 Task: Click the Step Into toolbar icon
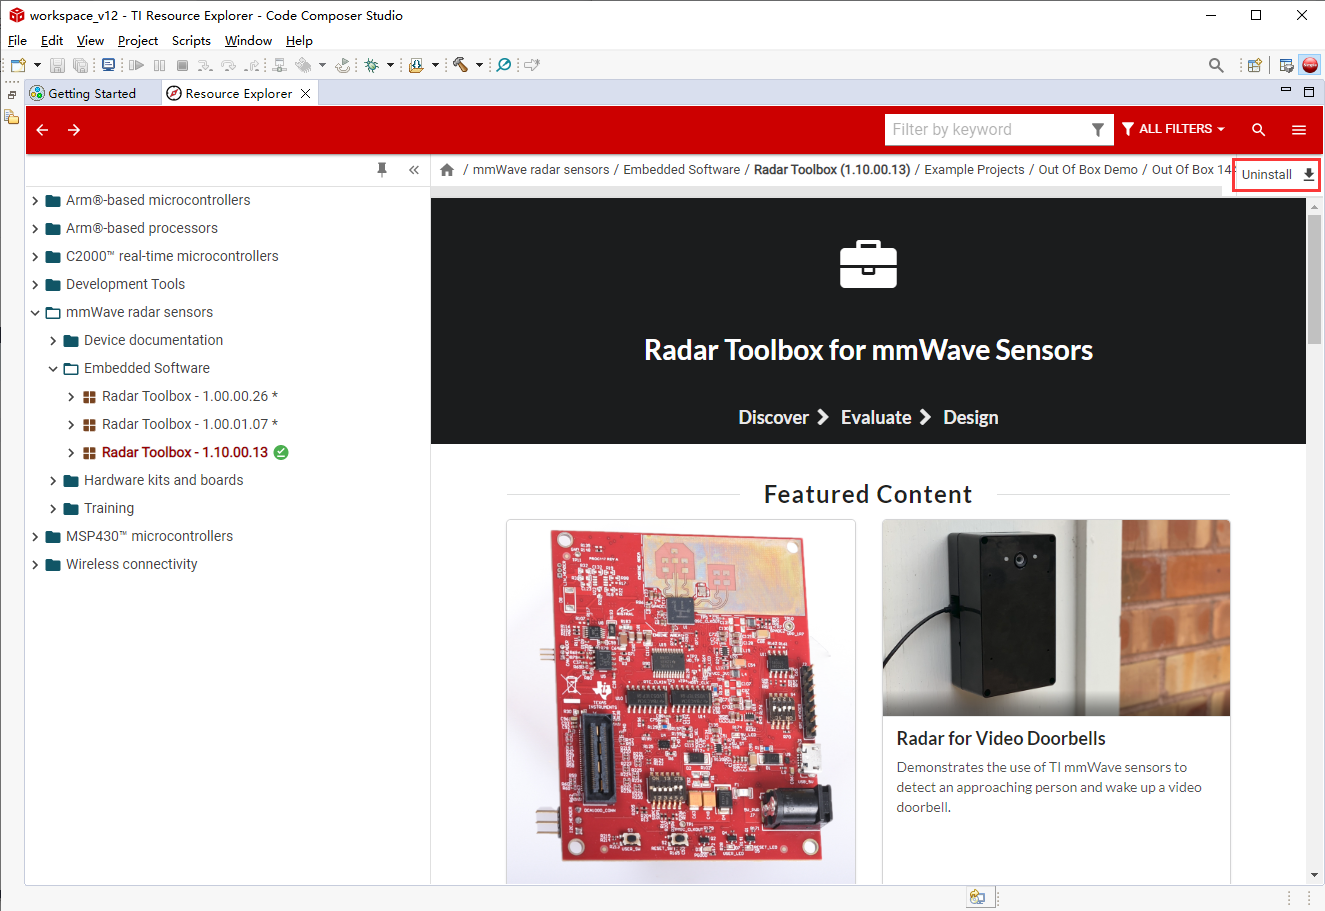205,65
